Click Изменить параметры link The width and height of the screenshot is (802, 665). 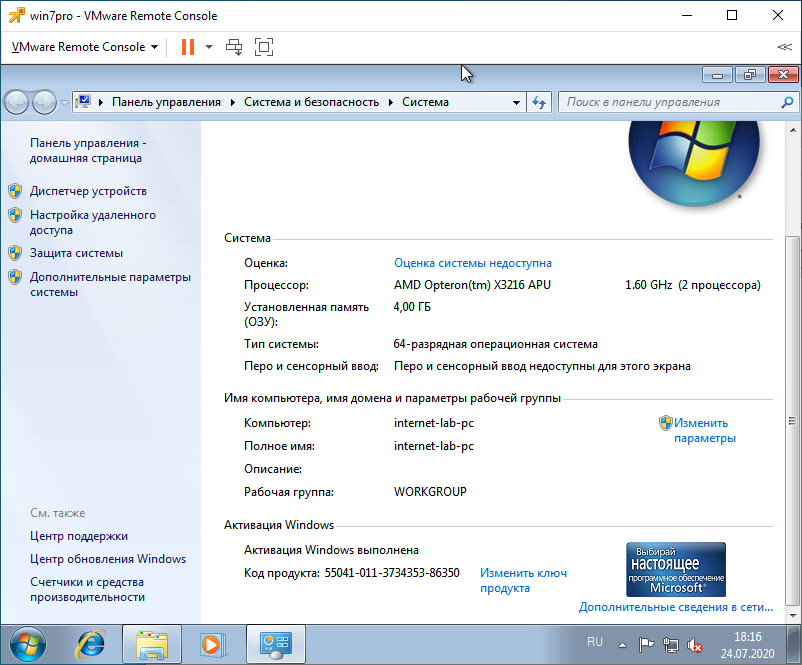click(x=704, y=430)
